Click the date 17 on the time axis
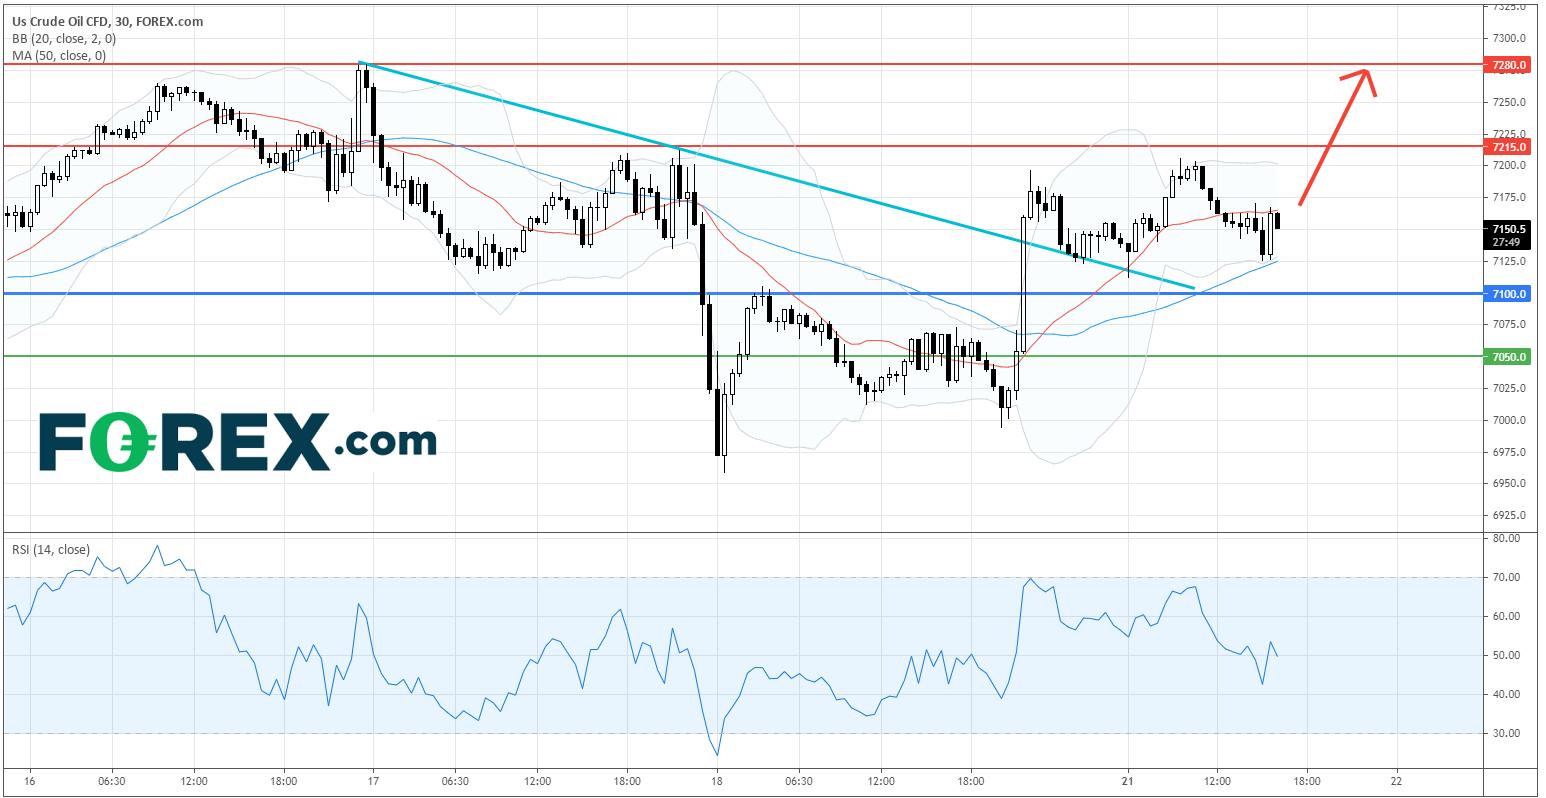Viewport: 1546px width, 798px height. click(x=372, y=781)
